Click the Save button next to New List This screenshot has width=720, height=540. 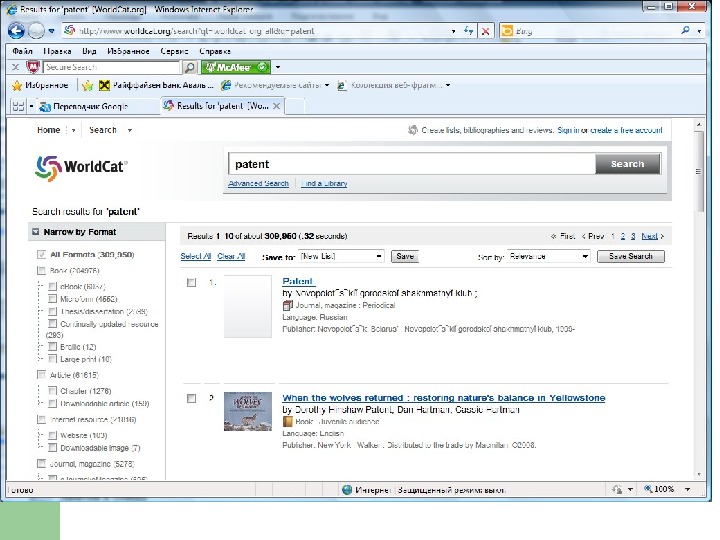tap(405, 256)
